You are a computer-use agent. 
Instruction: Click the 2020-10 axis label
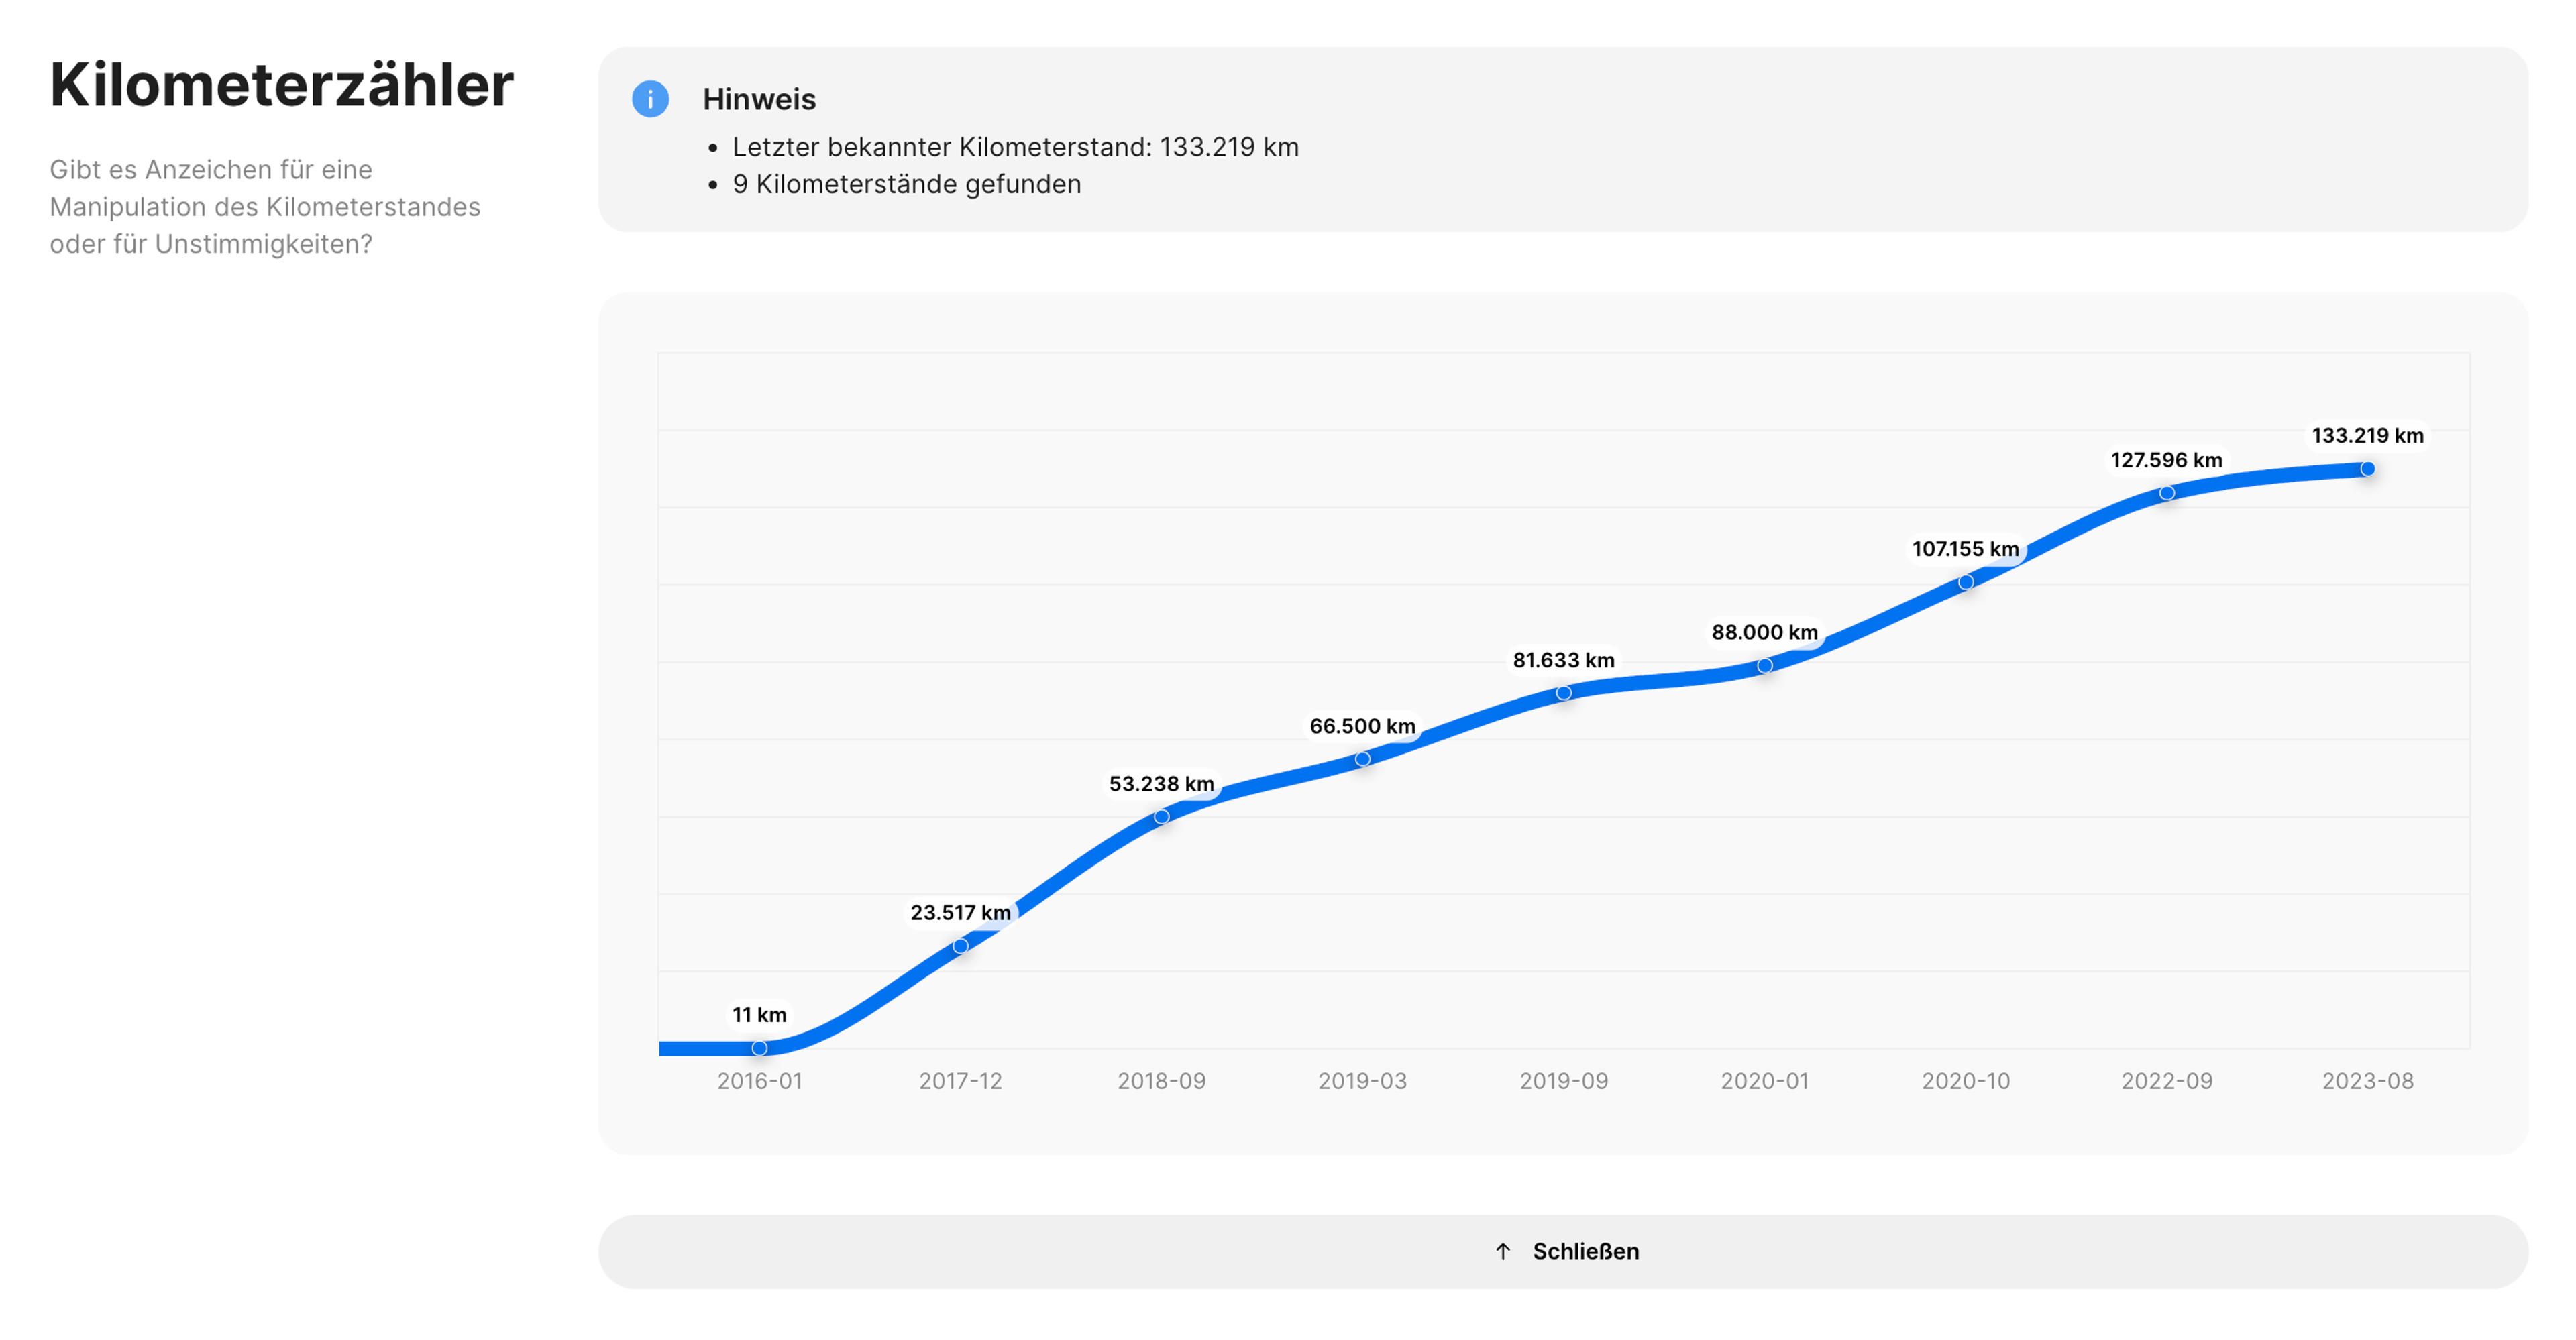[1965, 1081]
